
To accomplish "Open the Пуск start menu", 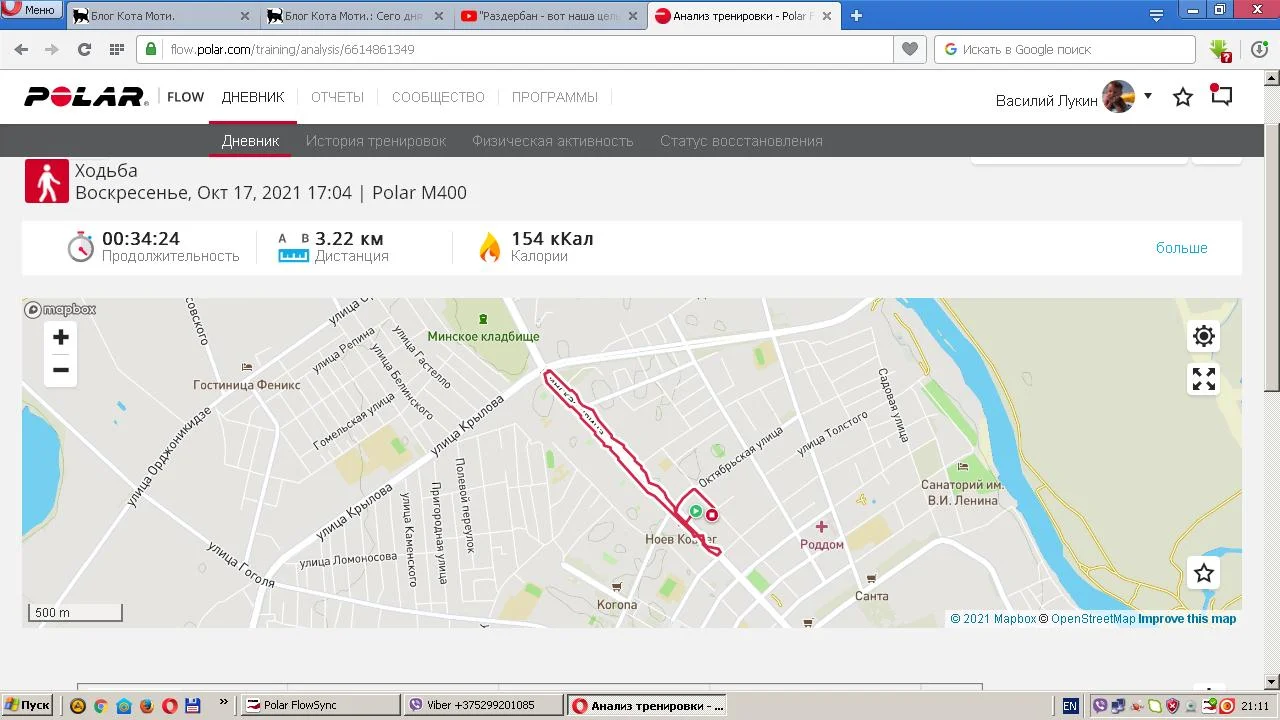I will pyautogui.click(x=28, y=705).
